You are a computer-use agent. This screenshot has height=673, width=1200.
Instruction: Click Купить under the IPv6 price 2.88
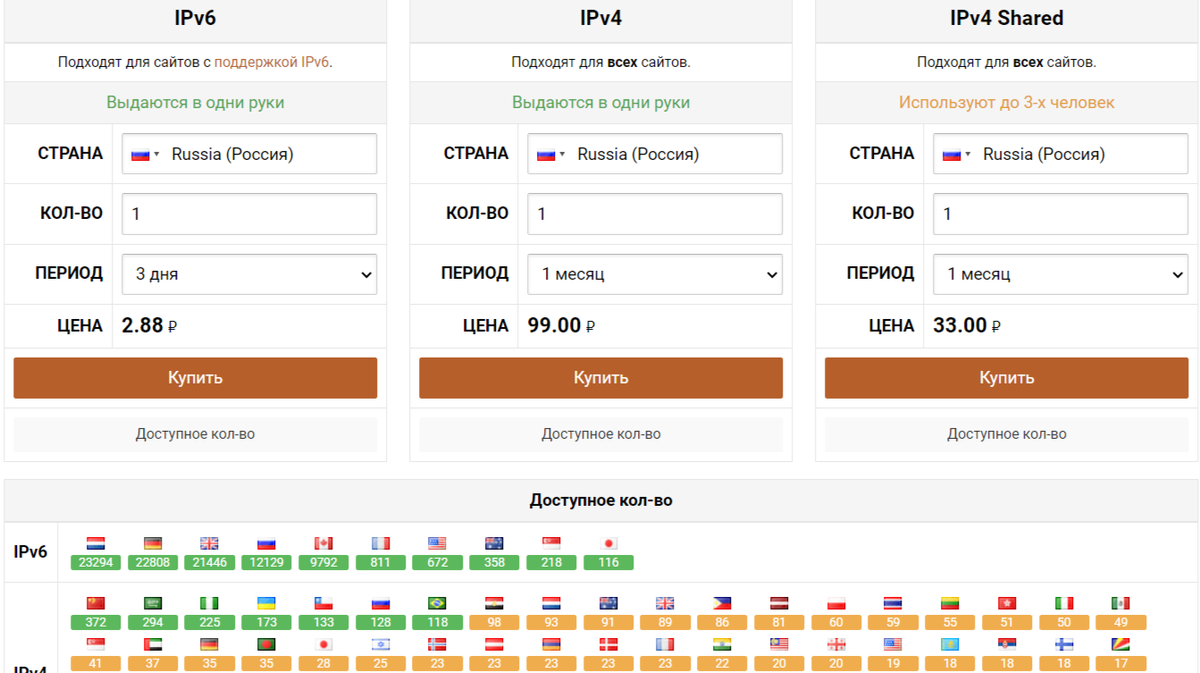coord(195,378)
